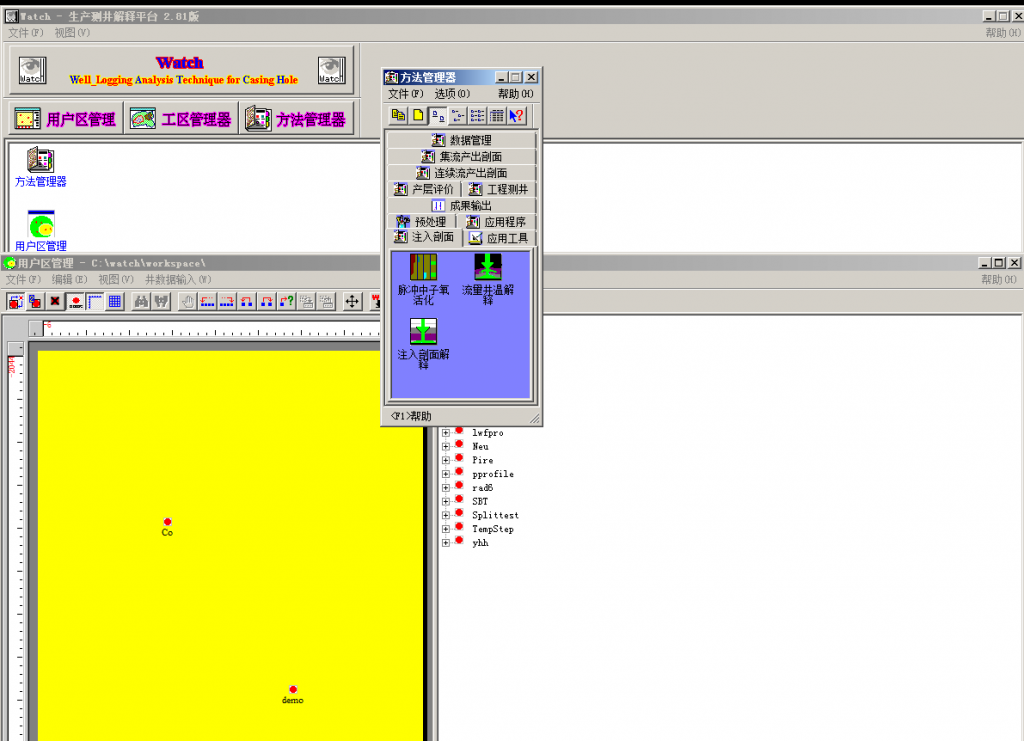Viewport: 1024px width, 741px height.
Task: Click the first binoculars search icon
Action: pos(141,301)
